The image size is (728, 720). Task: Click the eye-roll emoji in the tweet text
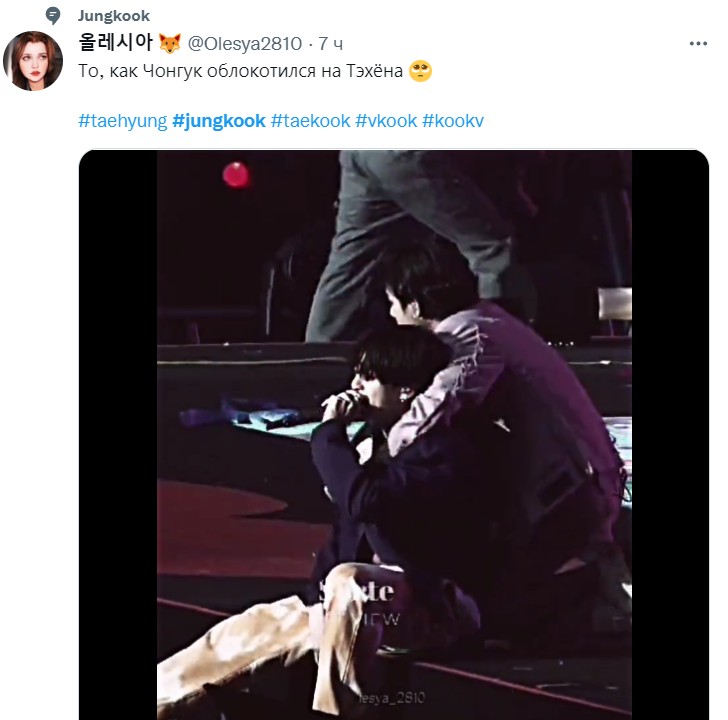tap(420, 71)
